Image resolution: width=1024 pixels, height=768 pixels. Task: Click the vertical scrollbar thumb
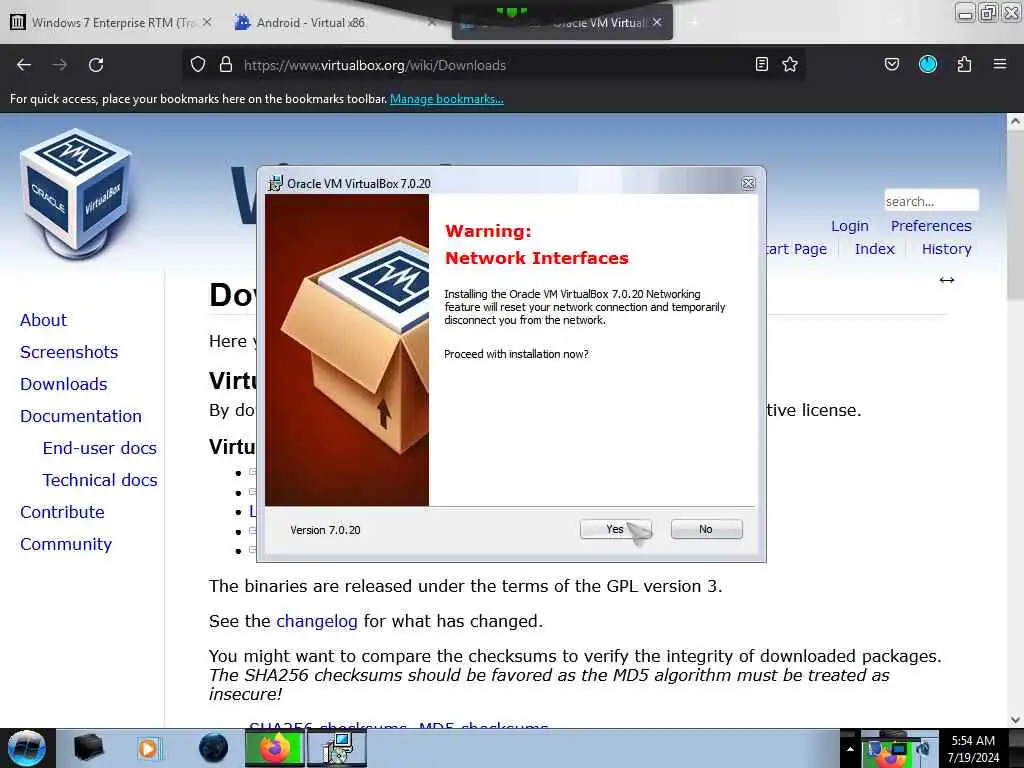(1015, 216)
